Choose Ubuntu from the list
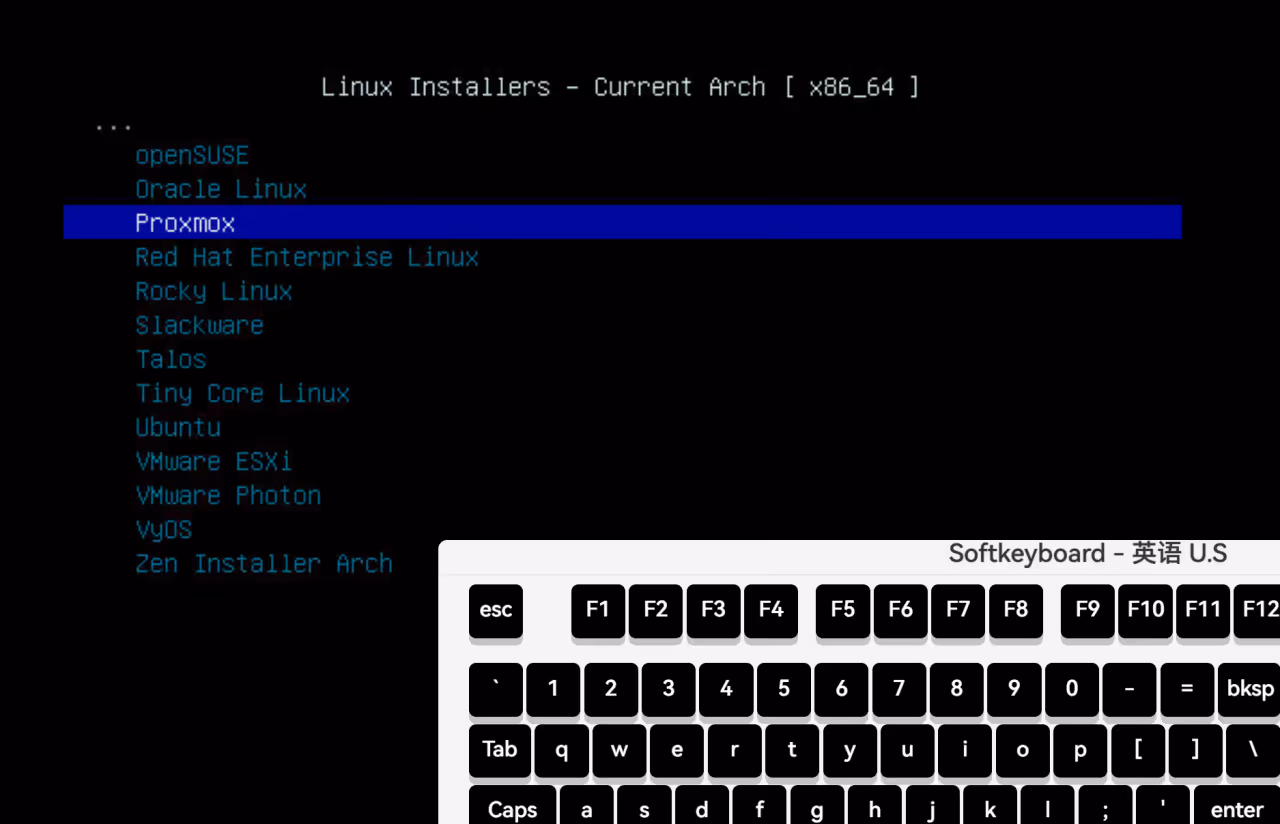The height and width of the screenshot is (824, 1280). point(178,428)
